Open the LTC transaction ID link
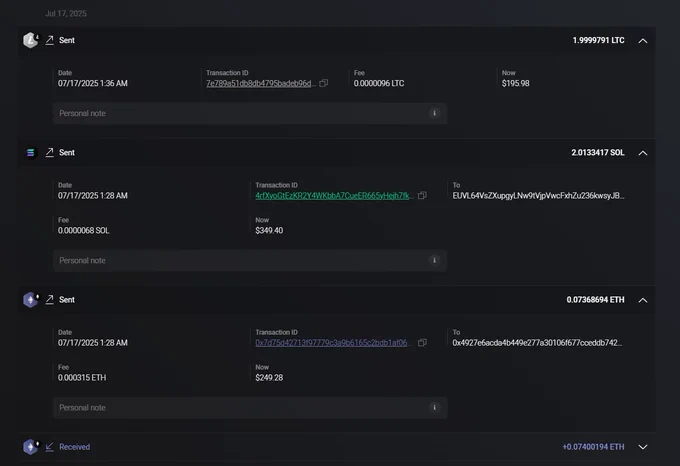Screen dimensions: 680x466 click(x=261, y=83)
